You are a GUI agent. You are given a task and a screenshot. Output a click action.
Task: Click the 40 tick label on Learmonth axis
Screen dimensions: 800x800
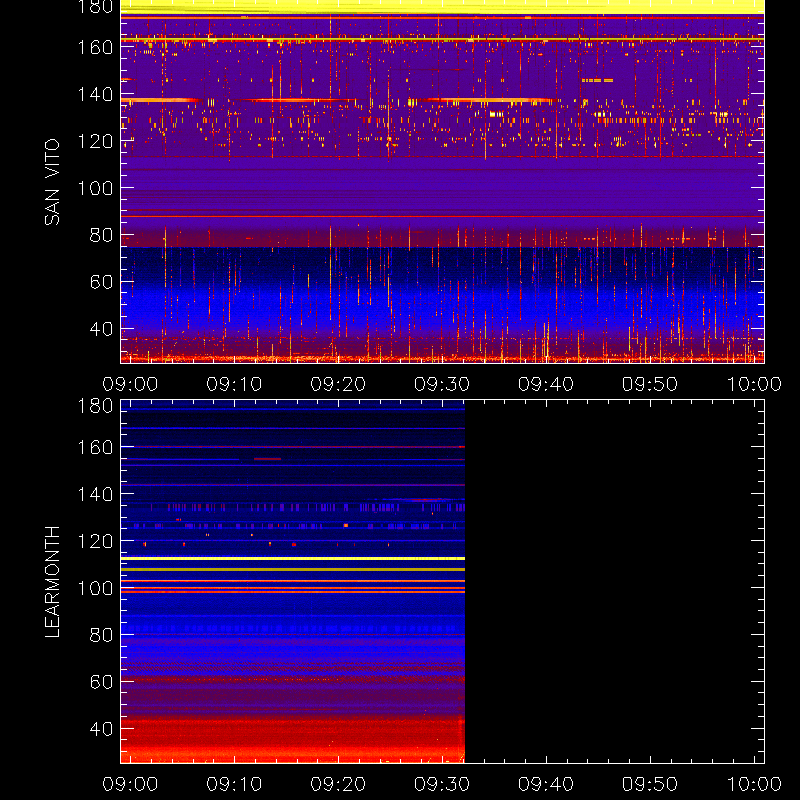click(102, 729)
